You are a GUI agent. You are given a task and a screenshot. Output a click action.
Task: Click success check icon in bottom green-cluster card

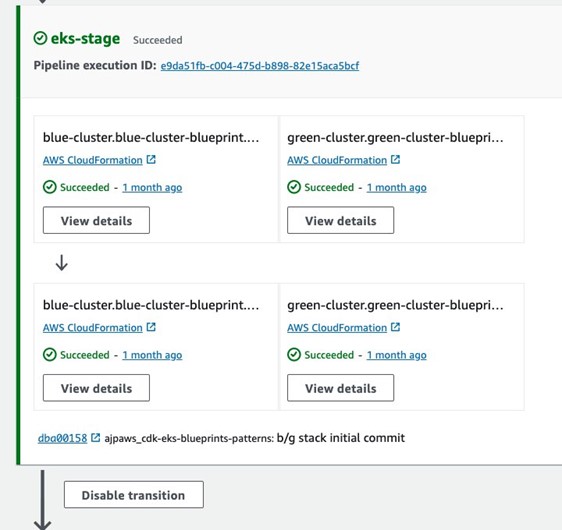(294, 355)
